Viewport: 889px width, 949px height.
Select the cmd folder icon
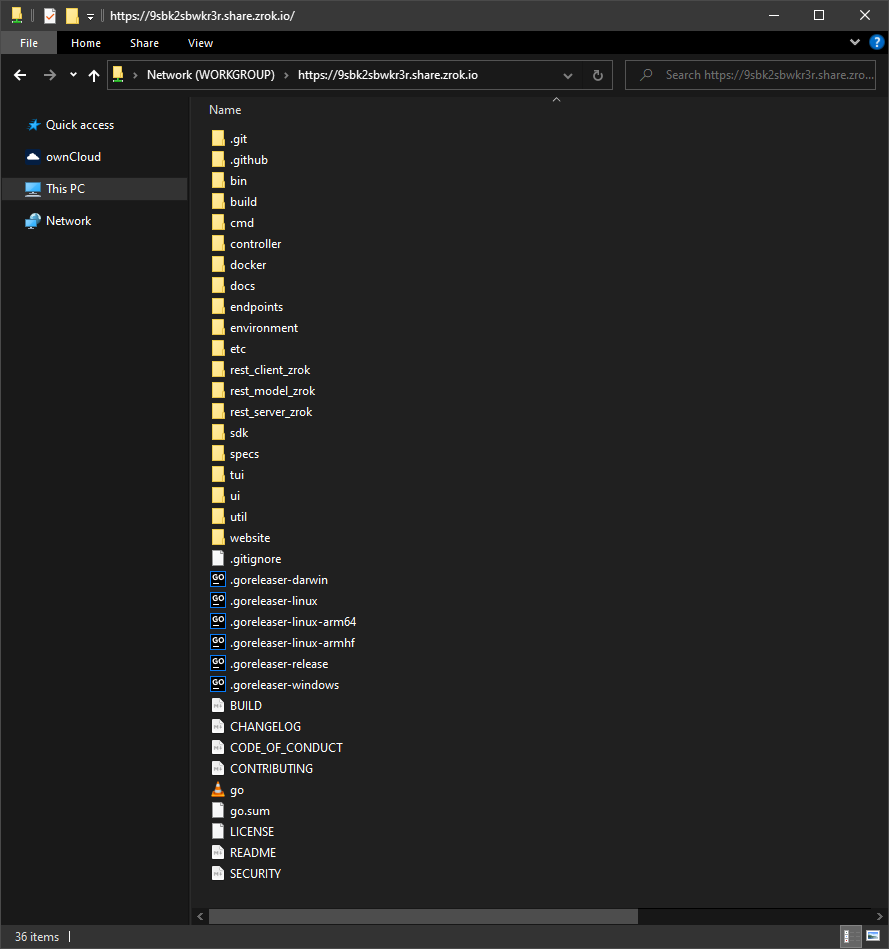pyautogui.click(x=218, y=223)
